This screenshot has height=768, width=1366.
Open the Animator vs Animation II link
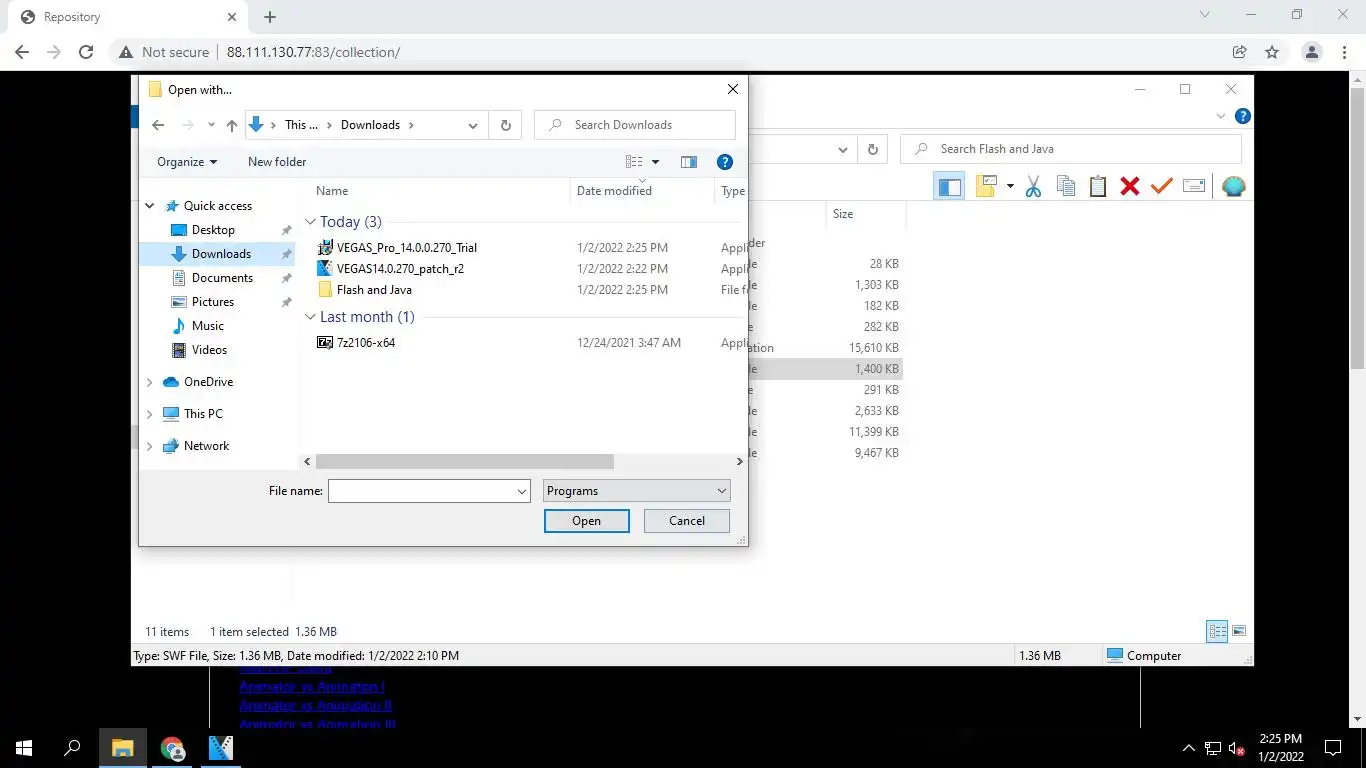click(315, 706)
